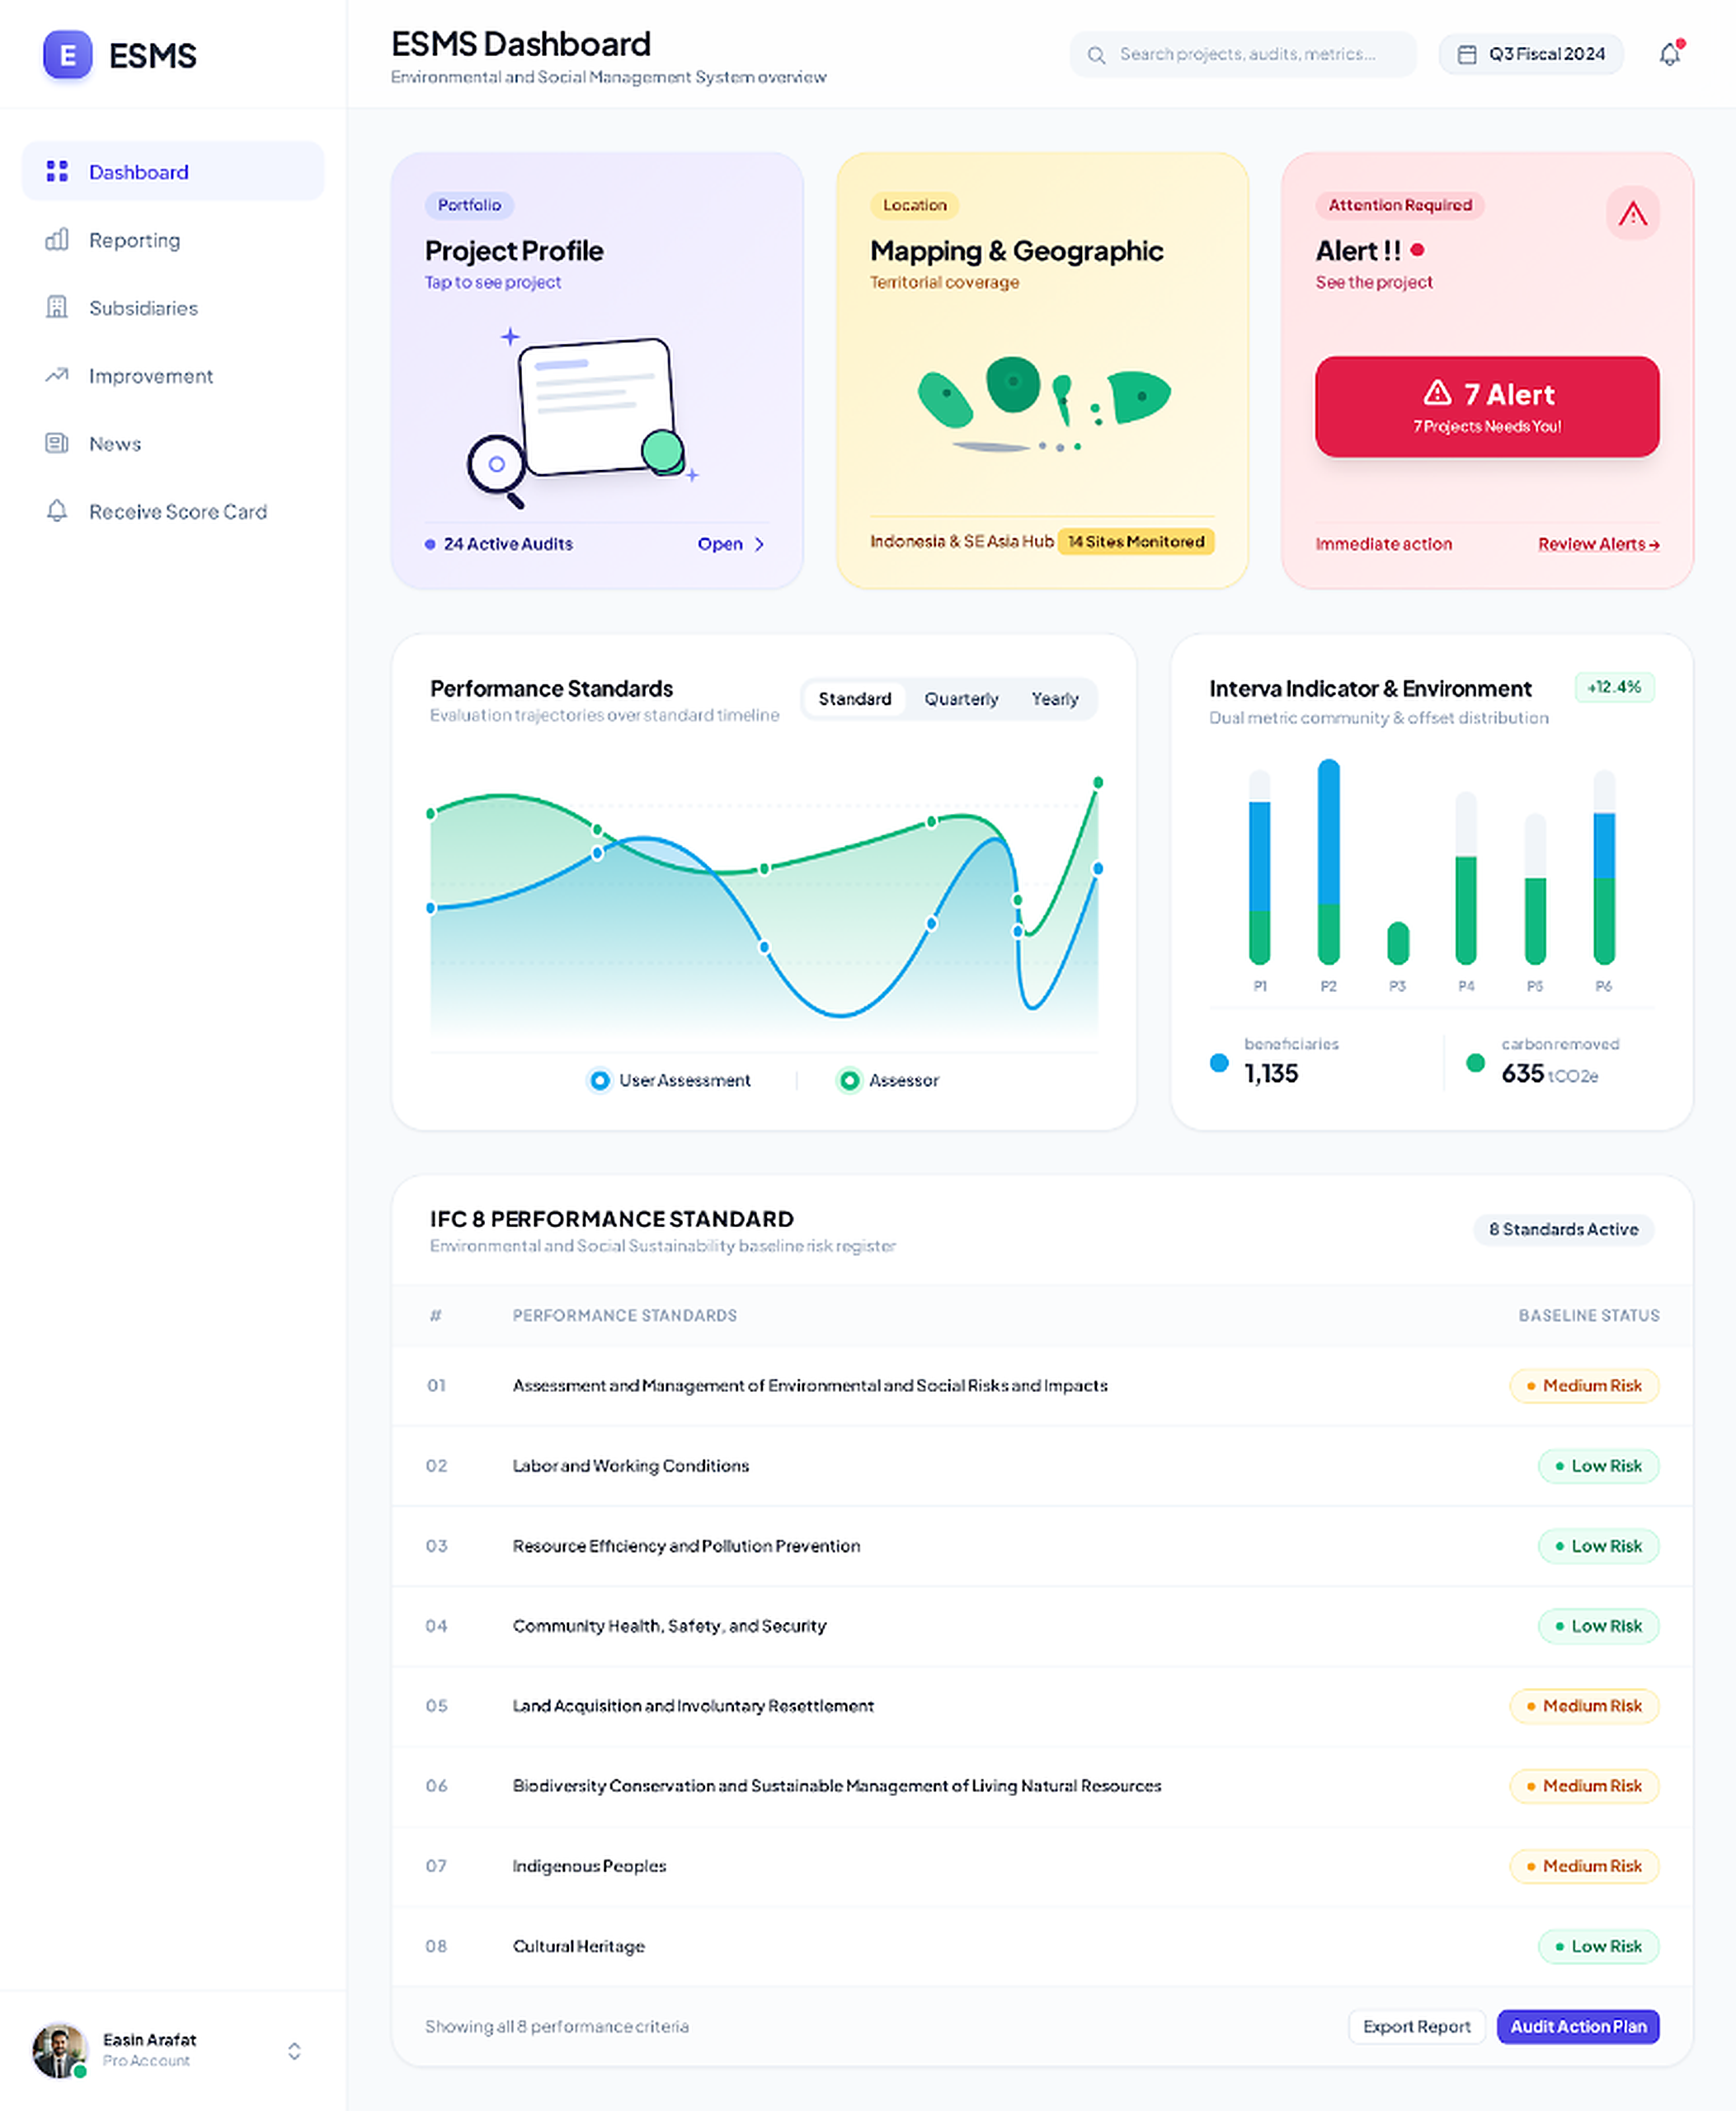This screenshot has width=1736, height=2111.
Task: Click the Indonesia map illustration
Action: pos(1043,404)
